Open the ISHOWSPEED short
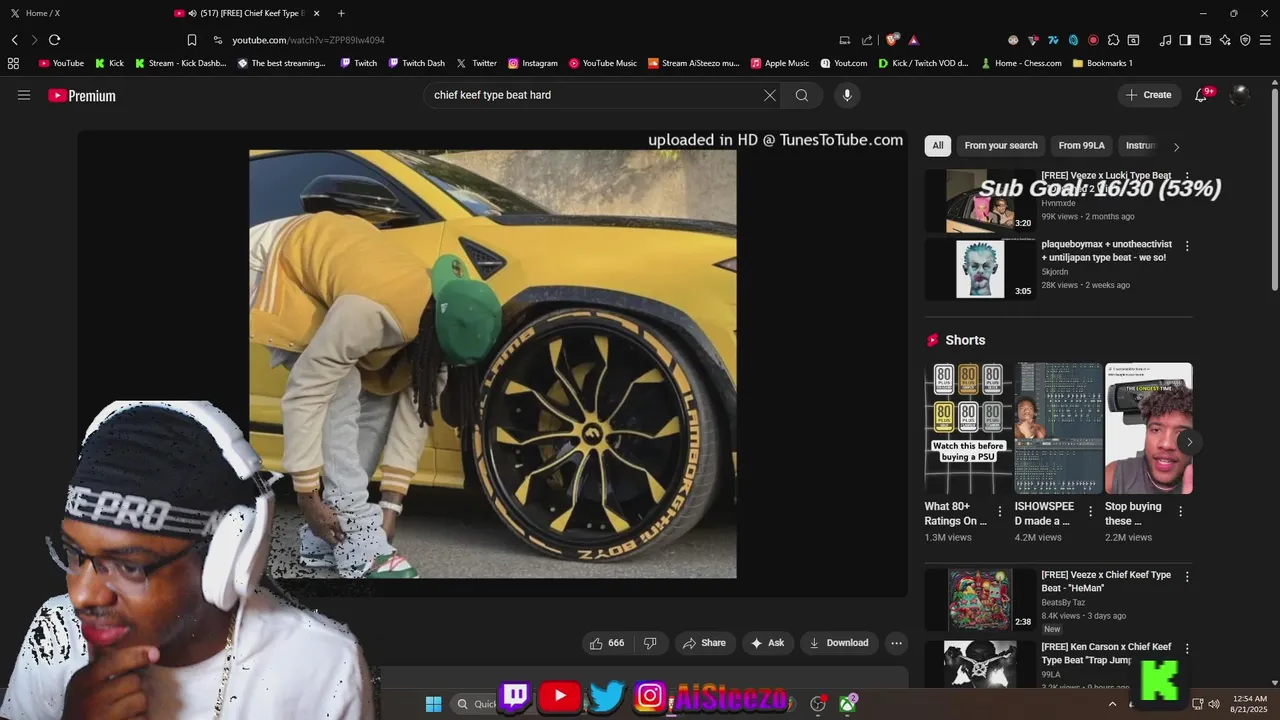 [1058, 428]
